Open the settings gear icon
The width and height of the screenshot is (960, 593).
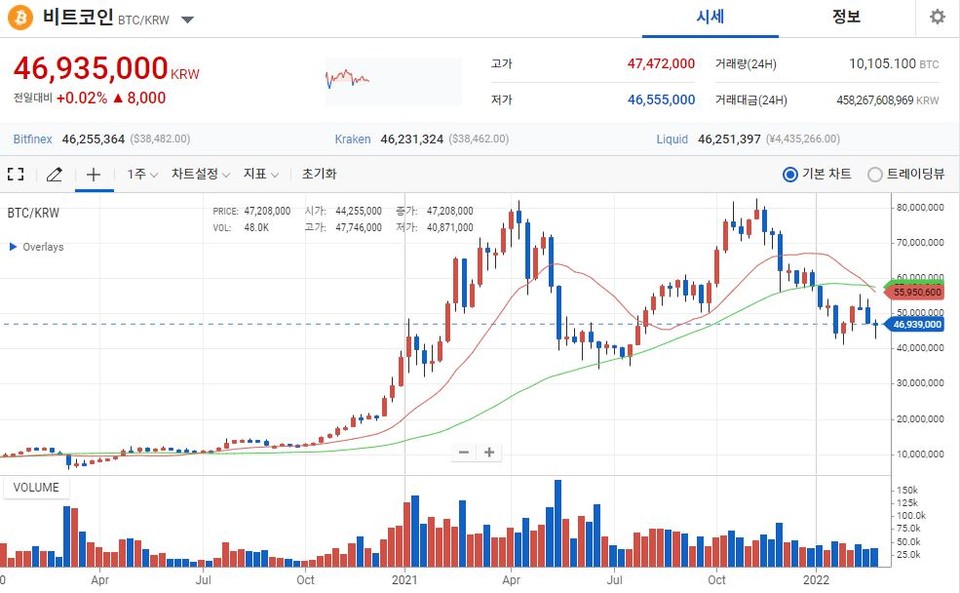tap(936, 17)
